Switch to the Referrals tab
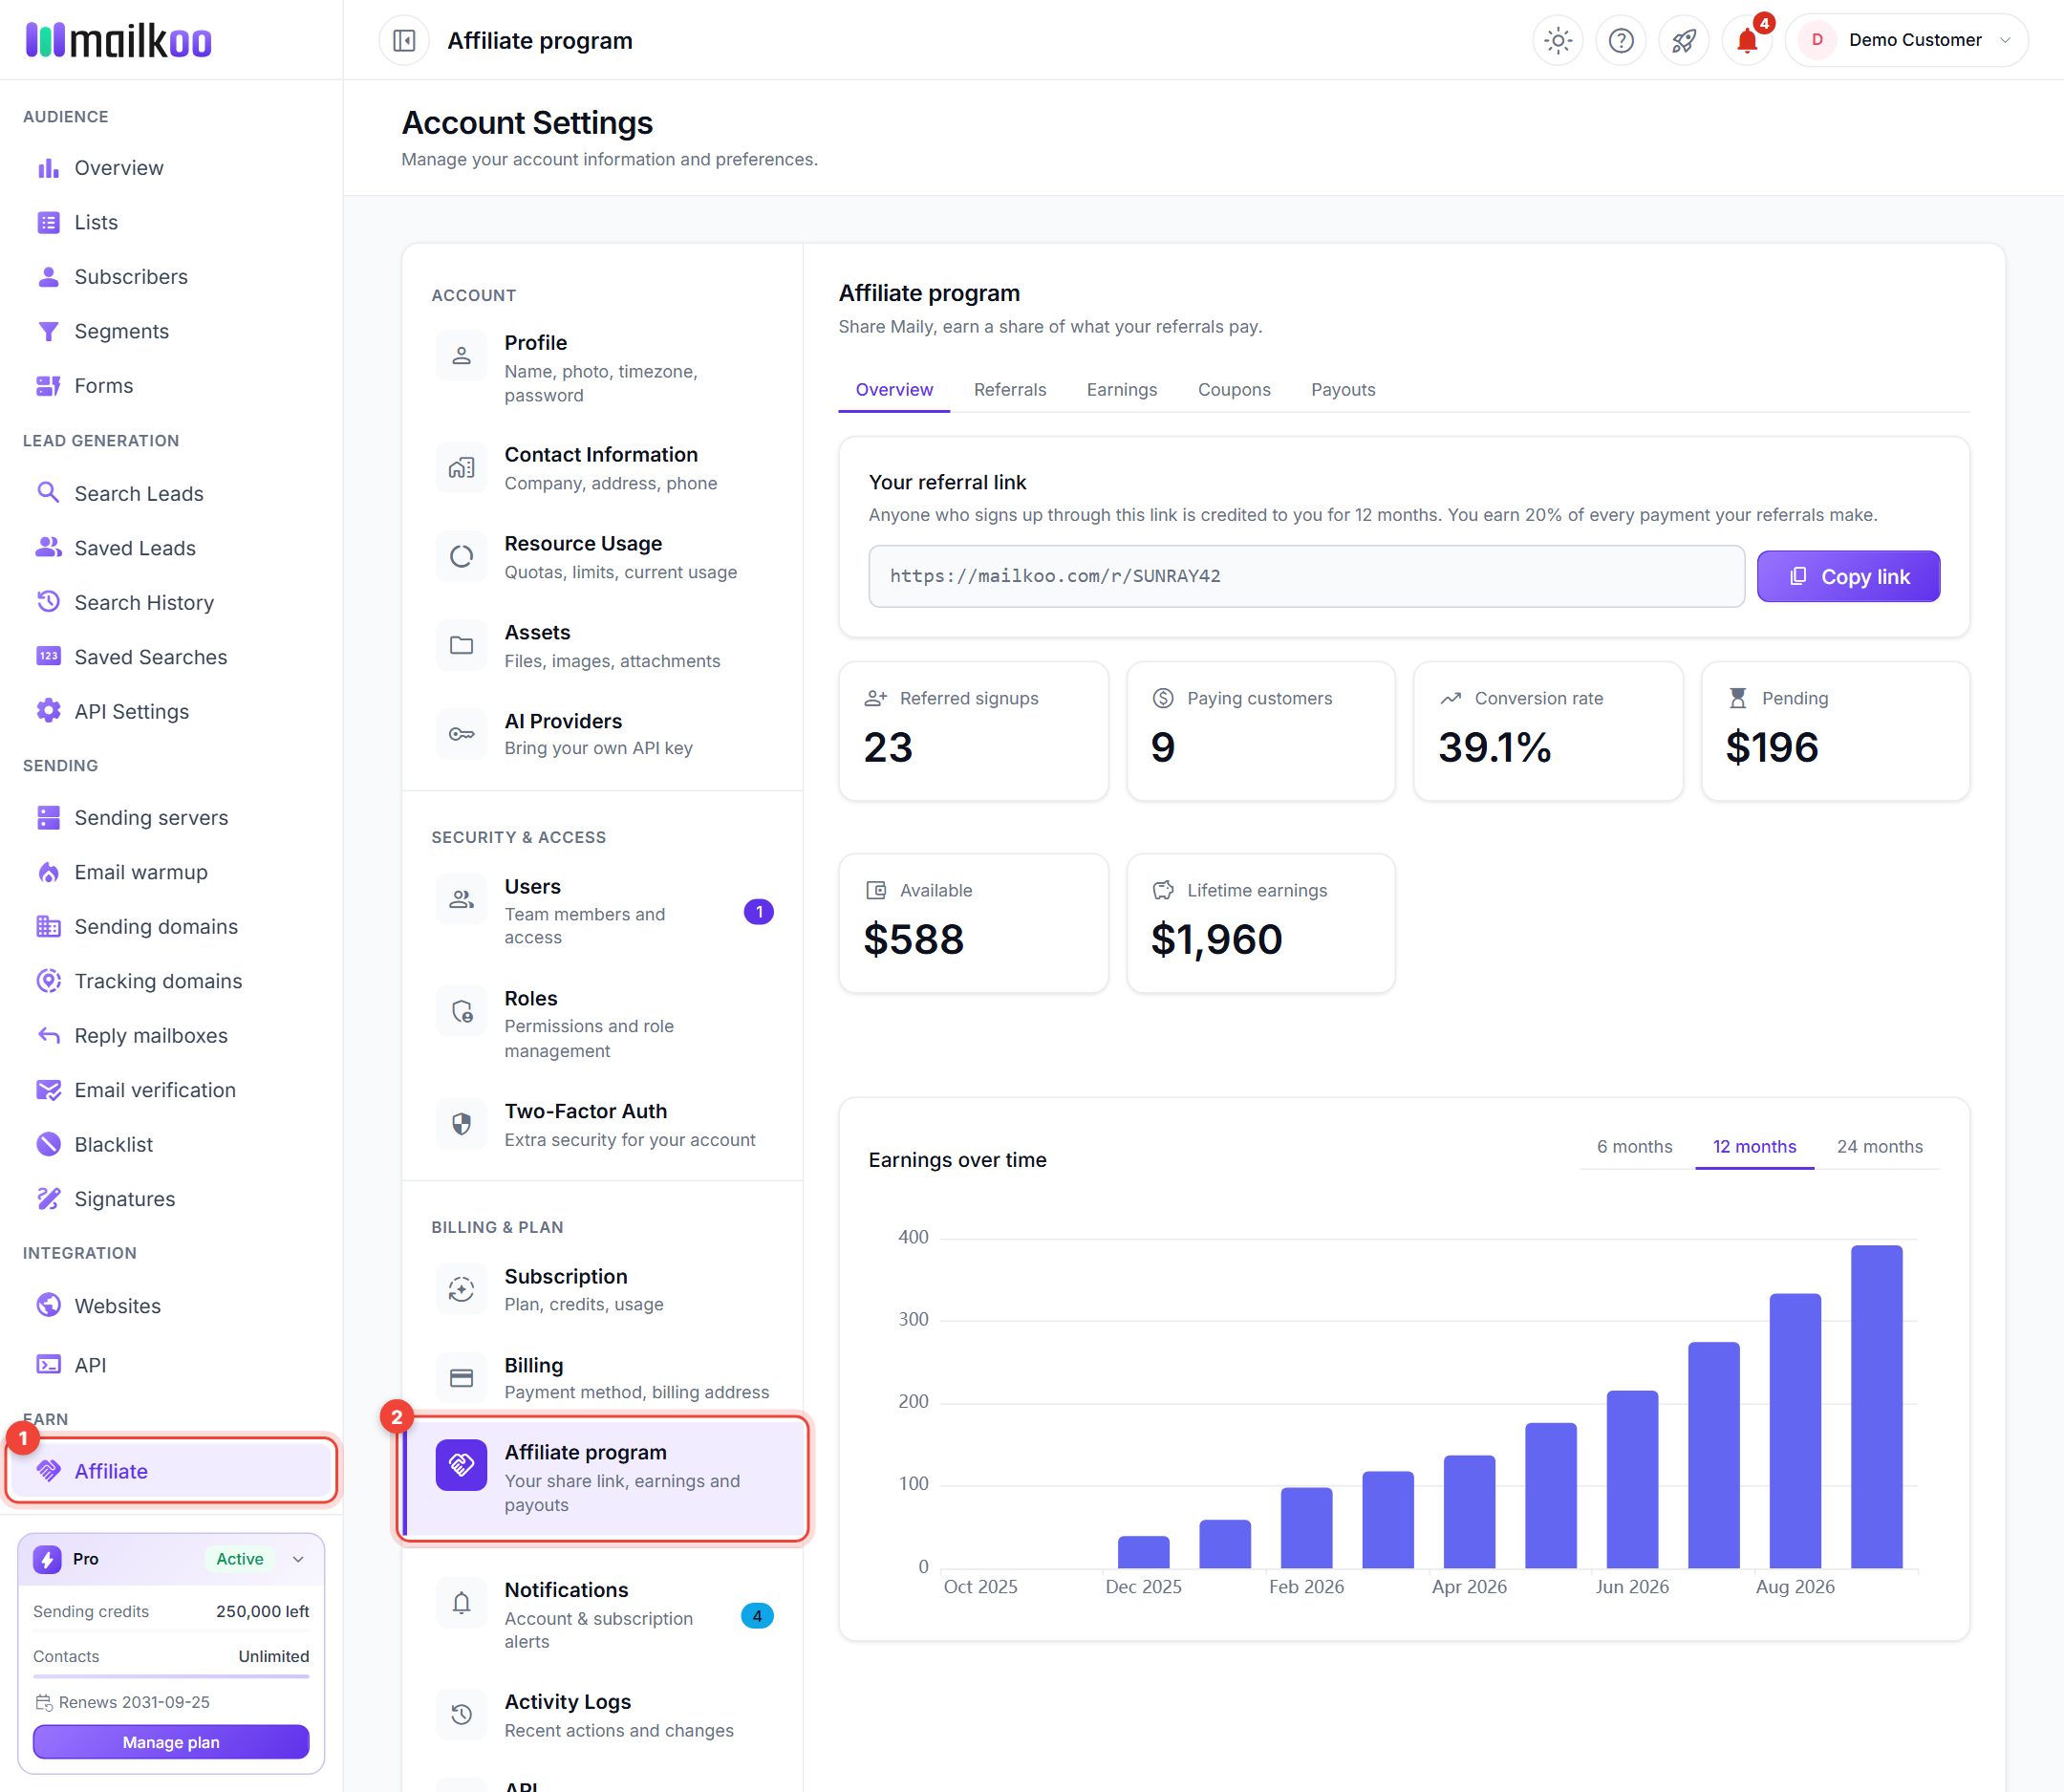 pos(1009,390)
